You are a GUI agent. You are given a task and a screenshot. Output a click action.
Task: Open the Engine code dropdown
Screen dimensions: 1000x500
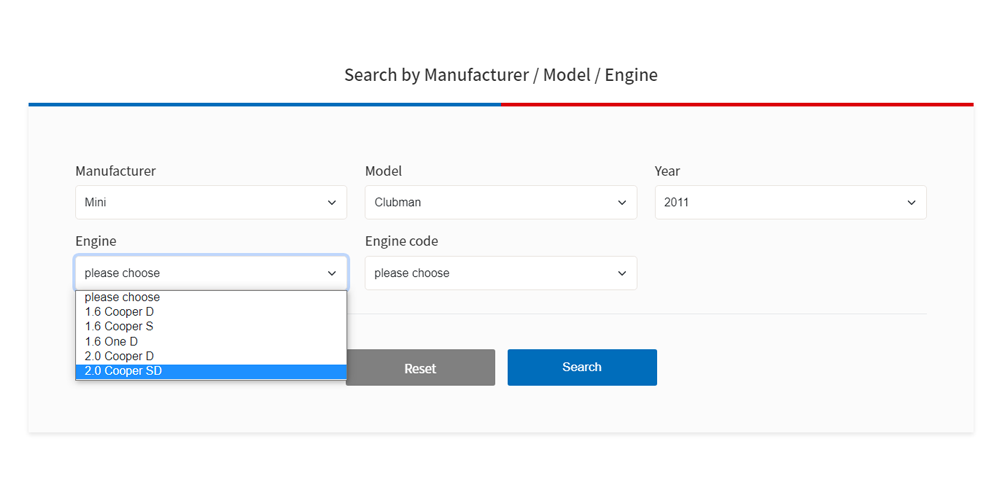tap(501, 273)
